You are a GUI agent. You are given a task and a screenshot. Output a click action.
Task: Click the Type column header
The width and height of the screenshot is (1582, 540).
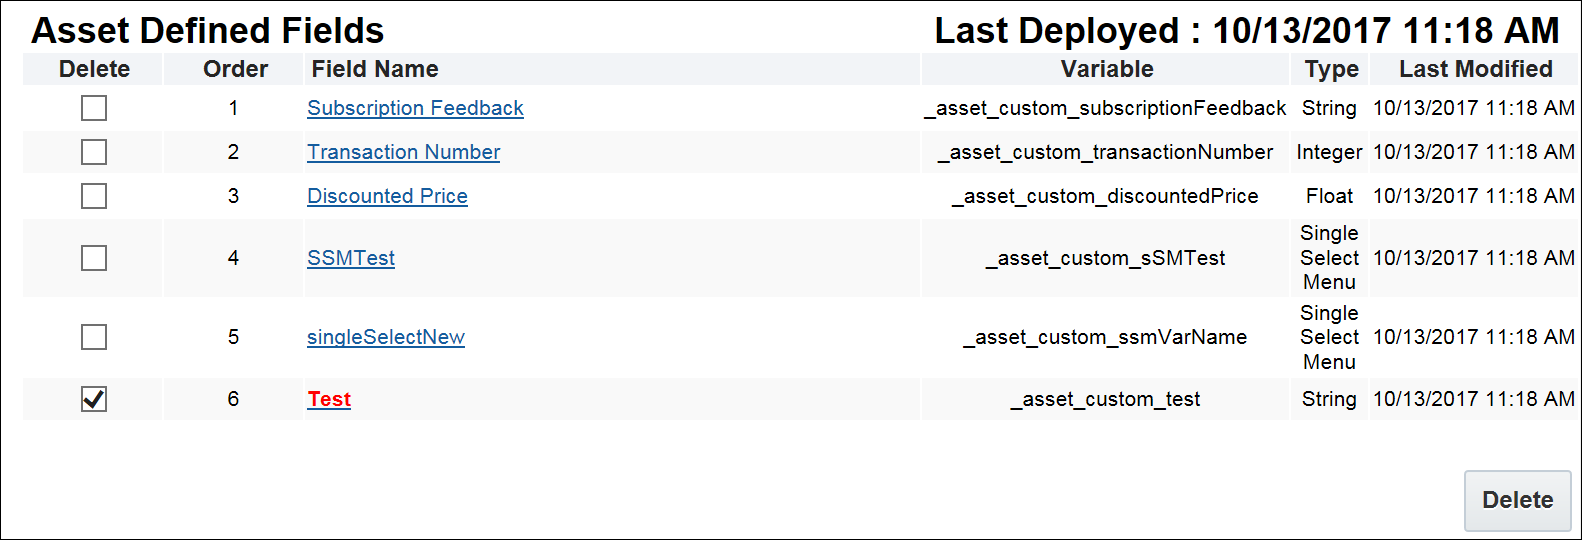pyautogui.click(x=1331, y=69)
